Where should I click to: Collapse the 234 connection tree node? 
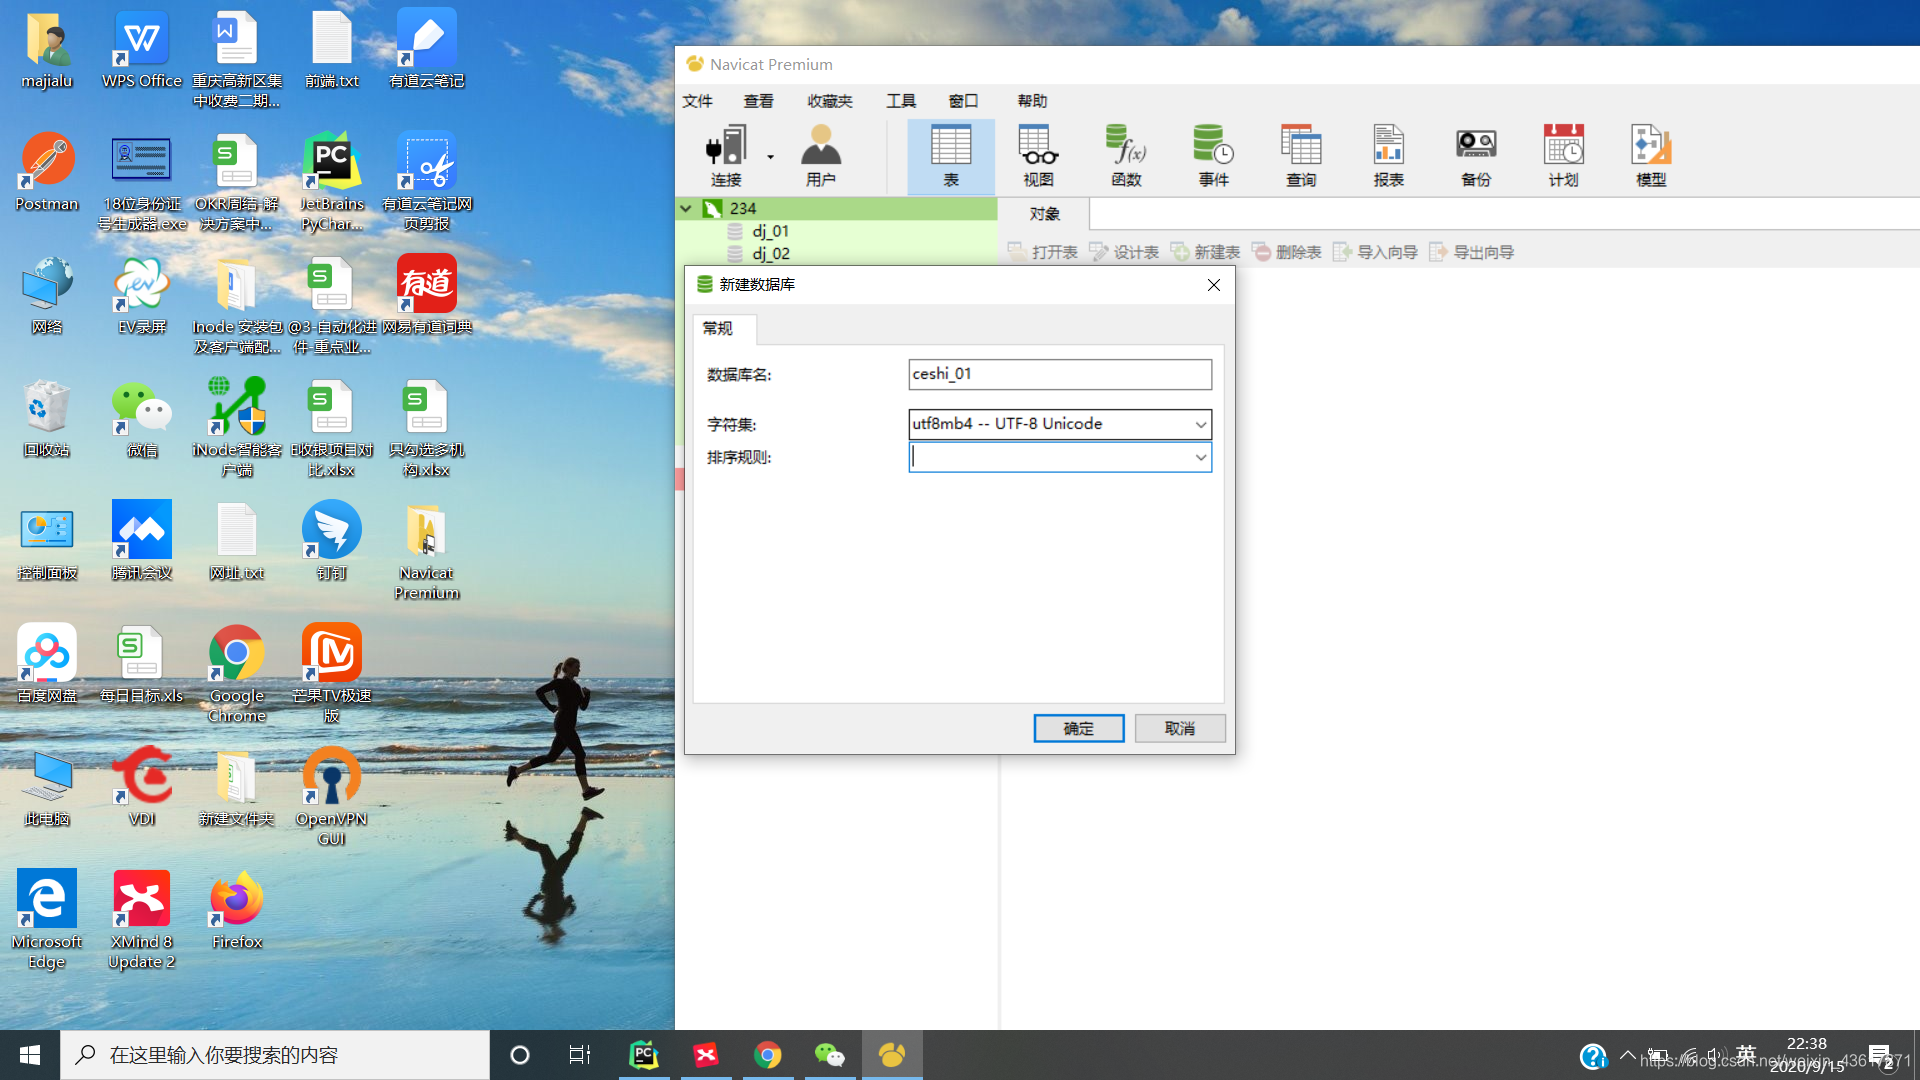click(x=686, y=208)
